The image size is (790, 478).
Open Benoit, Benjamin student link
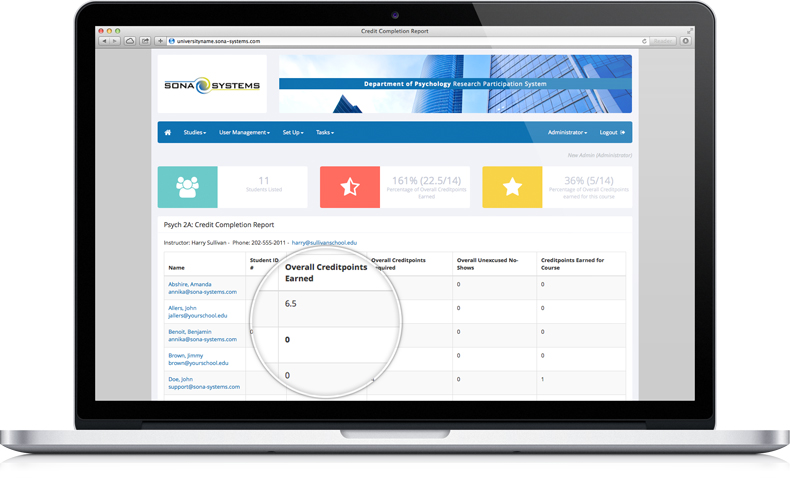click(x=189, y=331)
